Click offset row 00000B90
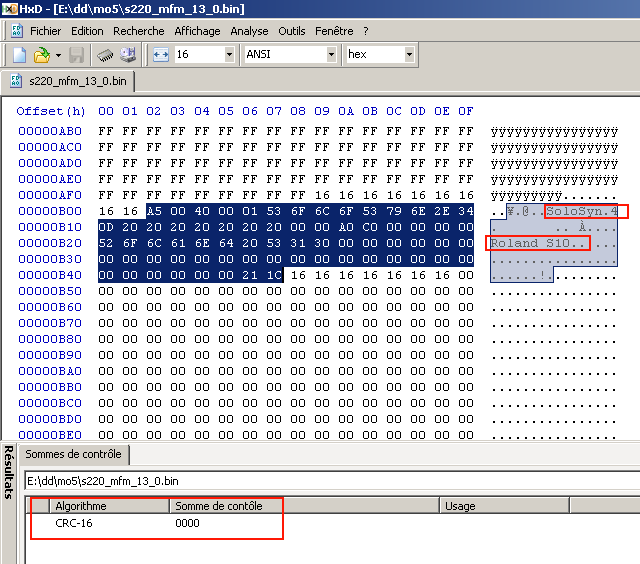Screen dimensions: 640x564 50,355
